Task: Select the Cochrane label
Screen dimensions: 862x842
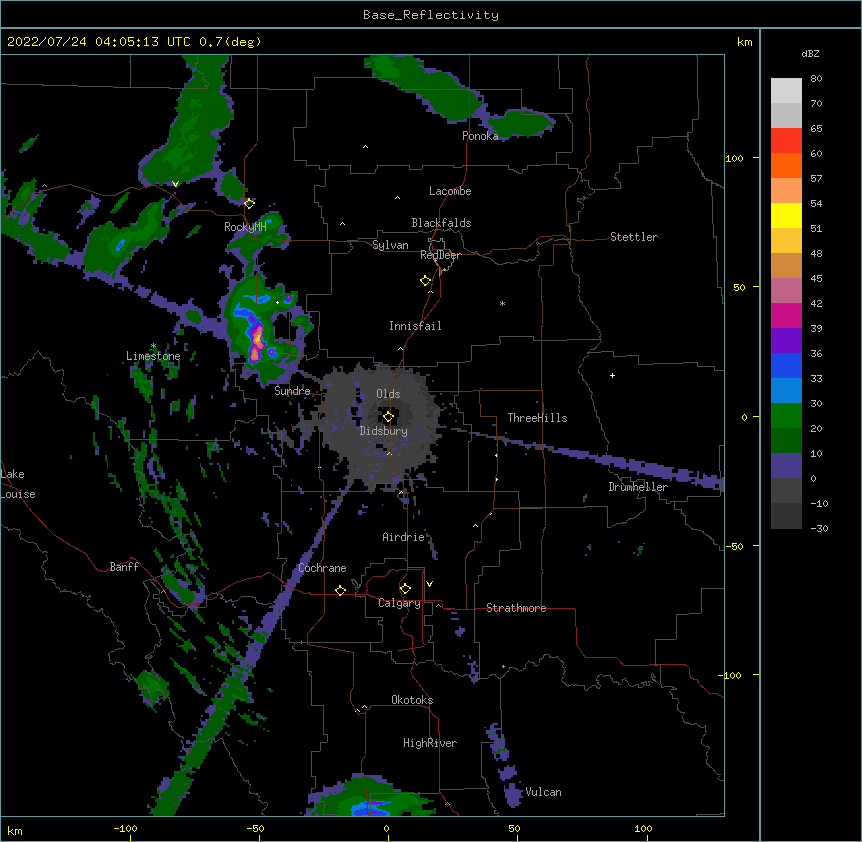Action: (322, 568)
